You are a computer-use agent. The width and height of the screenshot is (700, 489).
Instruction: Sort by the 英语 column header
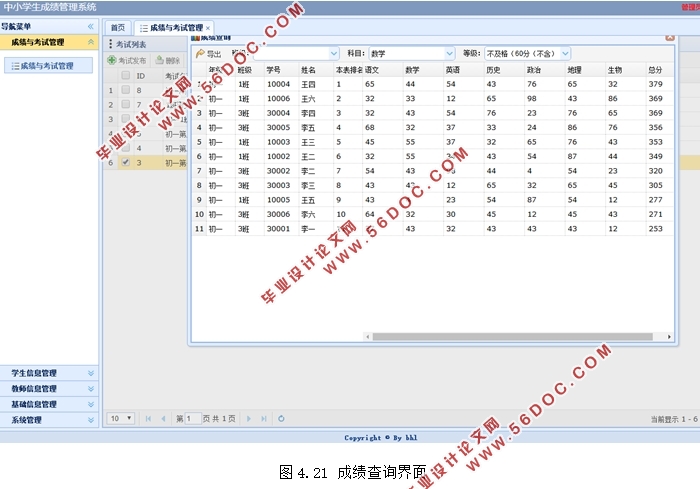[463, 70]
